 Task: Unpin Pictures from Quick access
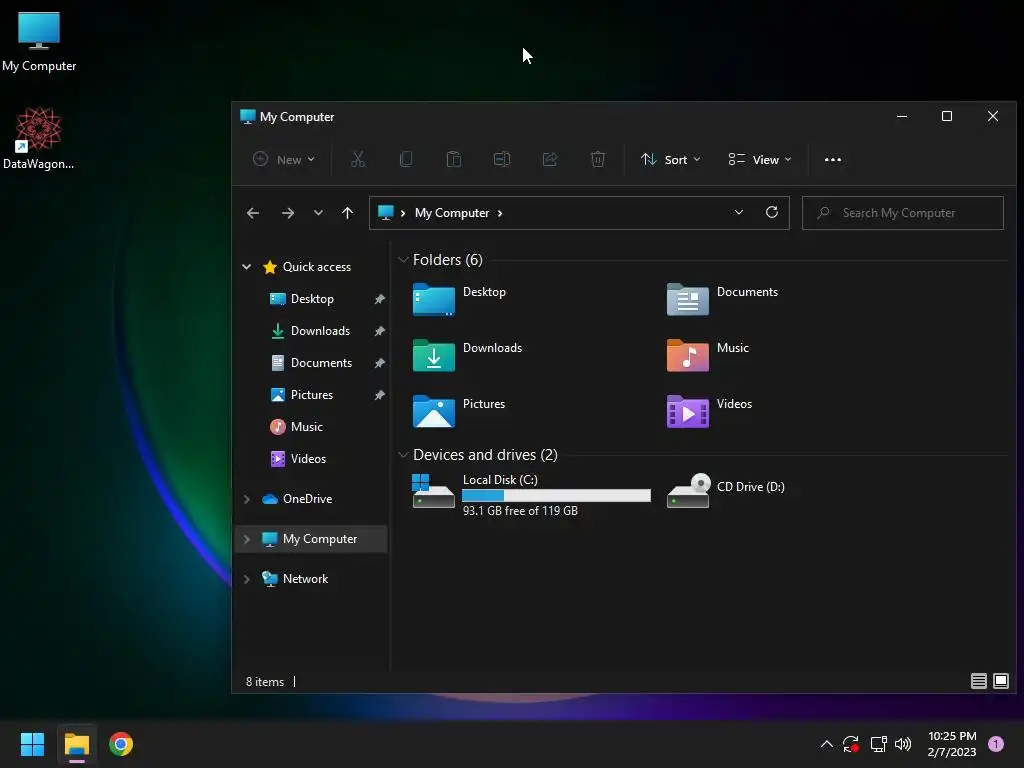[379, 395]
